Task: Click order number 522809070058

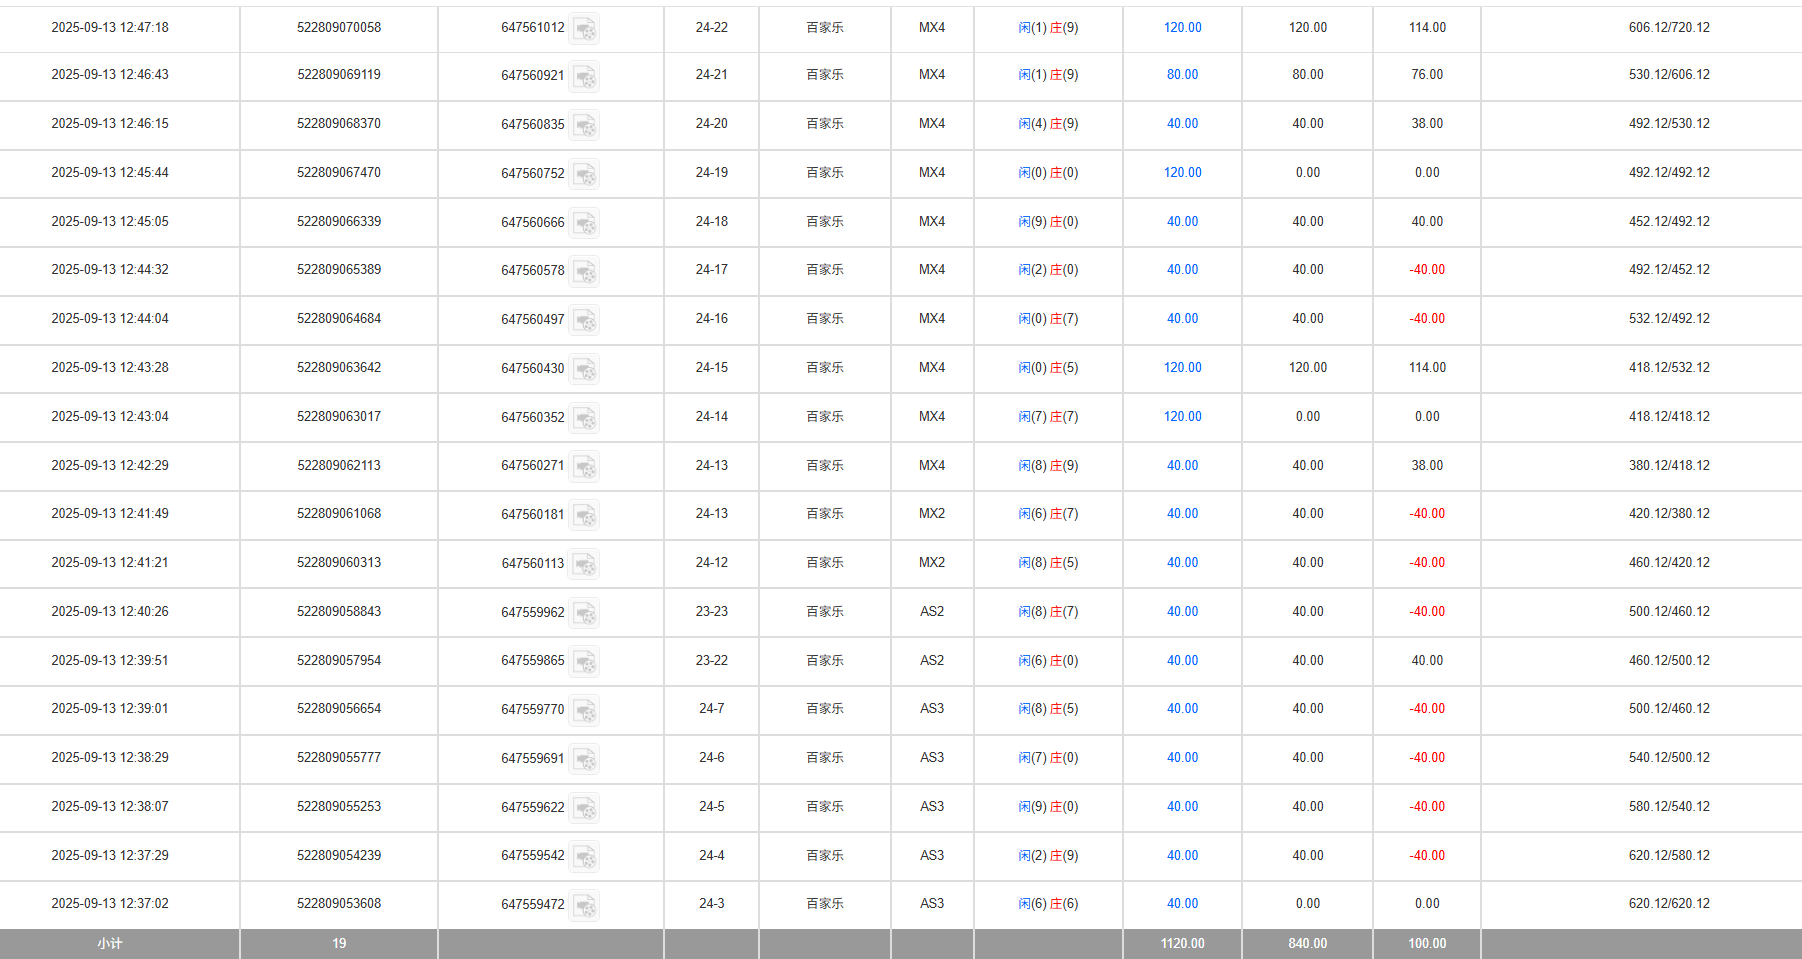Action: point(339,28)
